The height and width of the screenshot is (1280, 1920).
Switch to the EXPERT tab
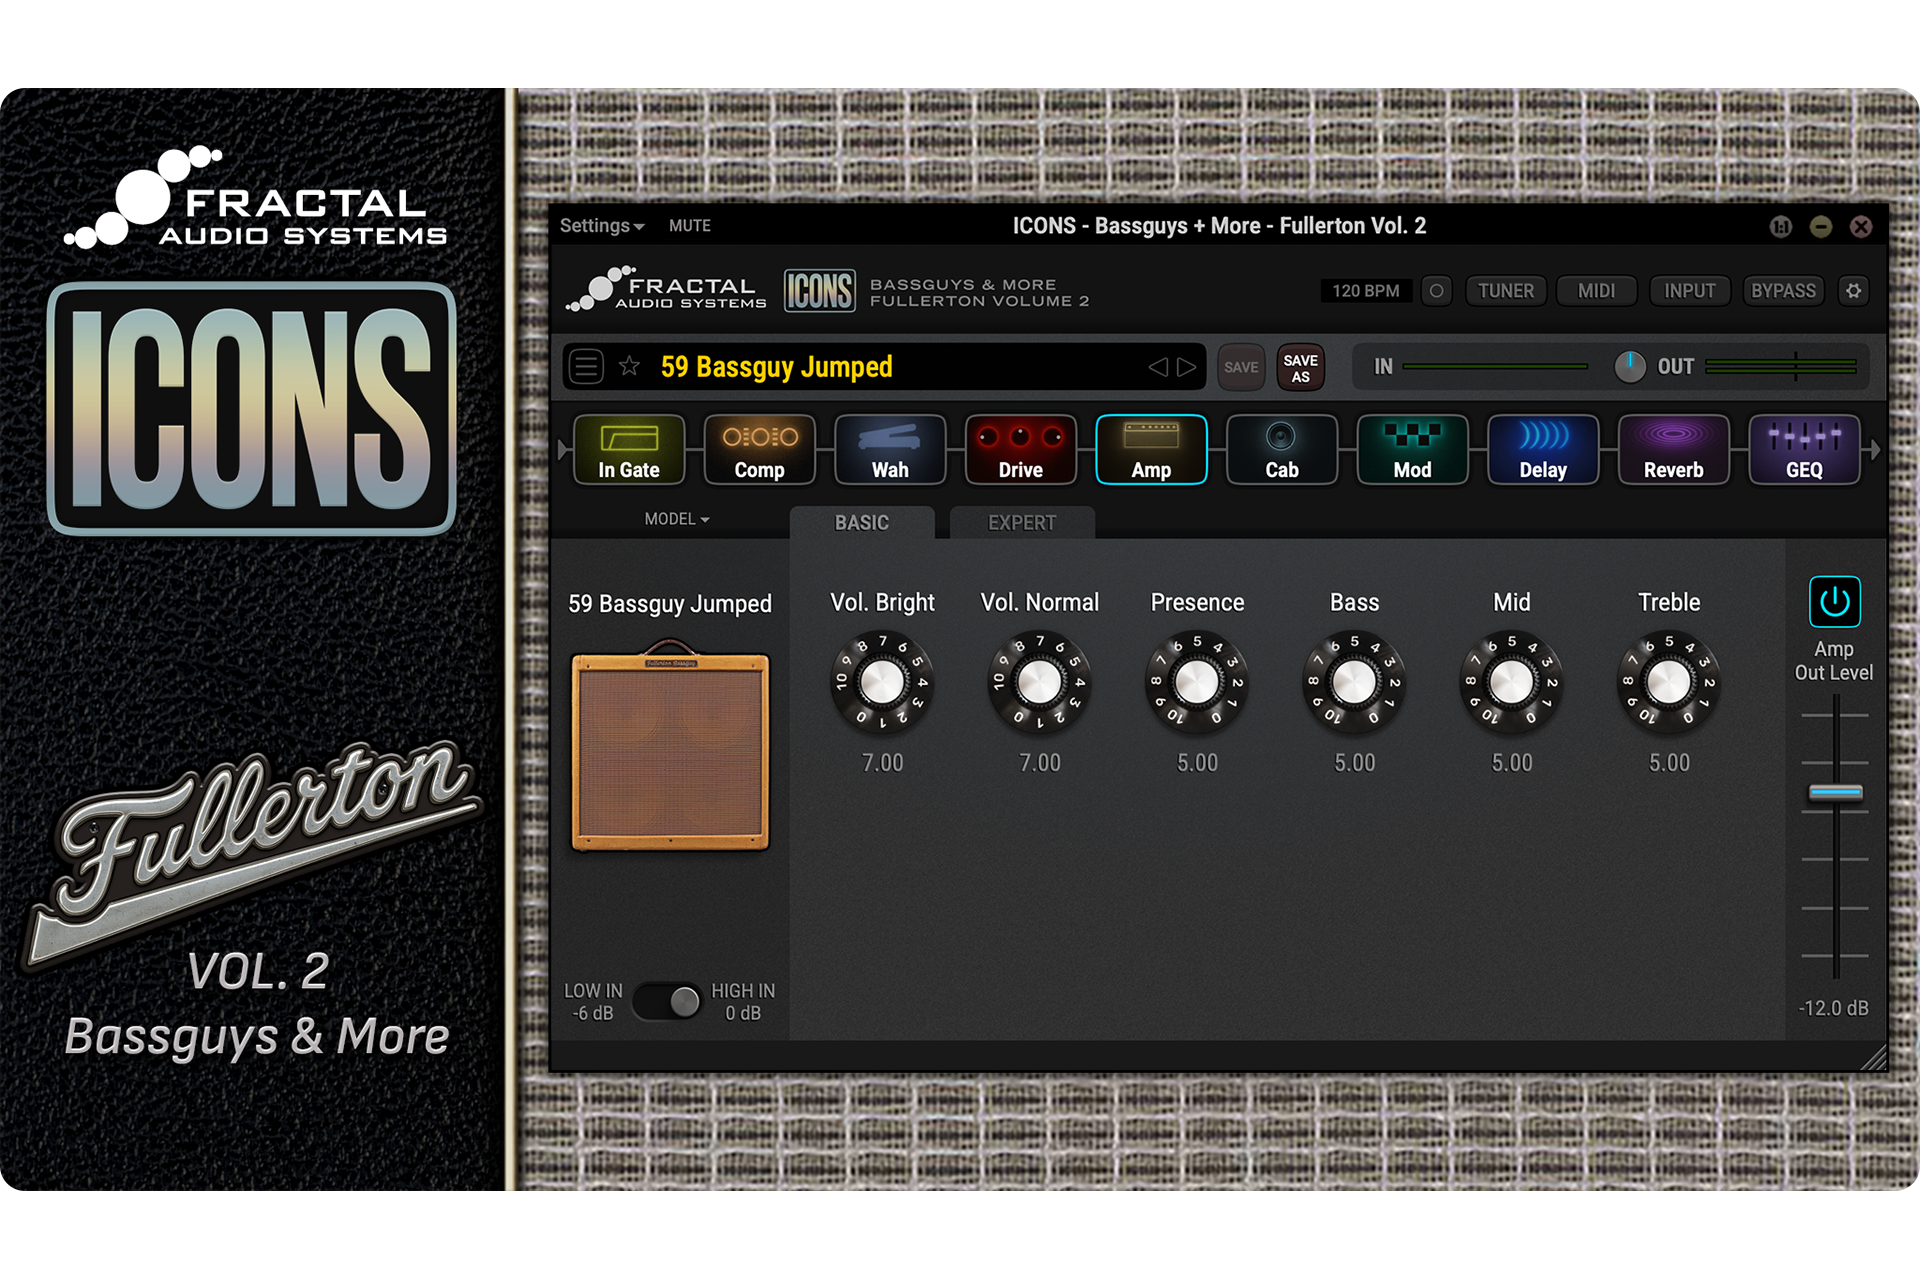point(1021,522)
